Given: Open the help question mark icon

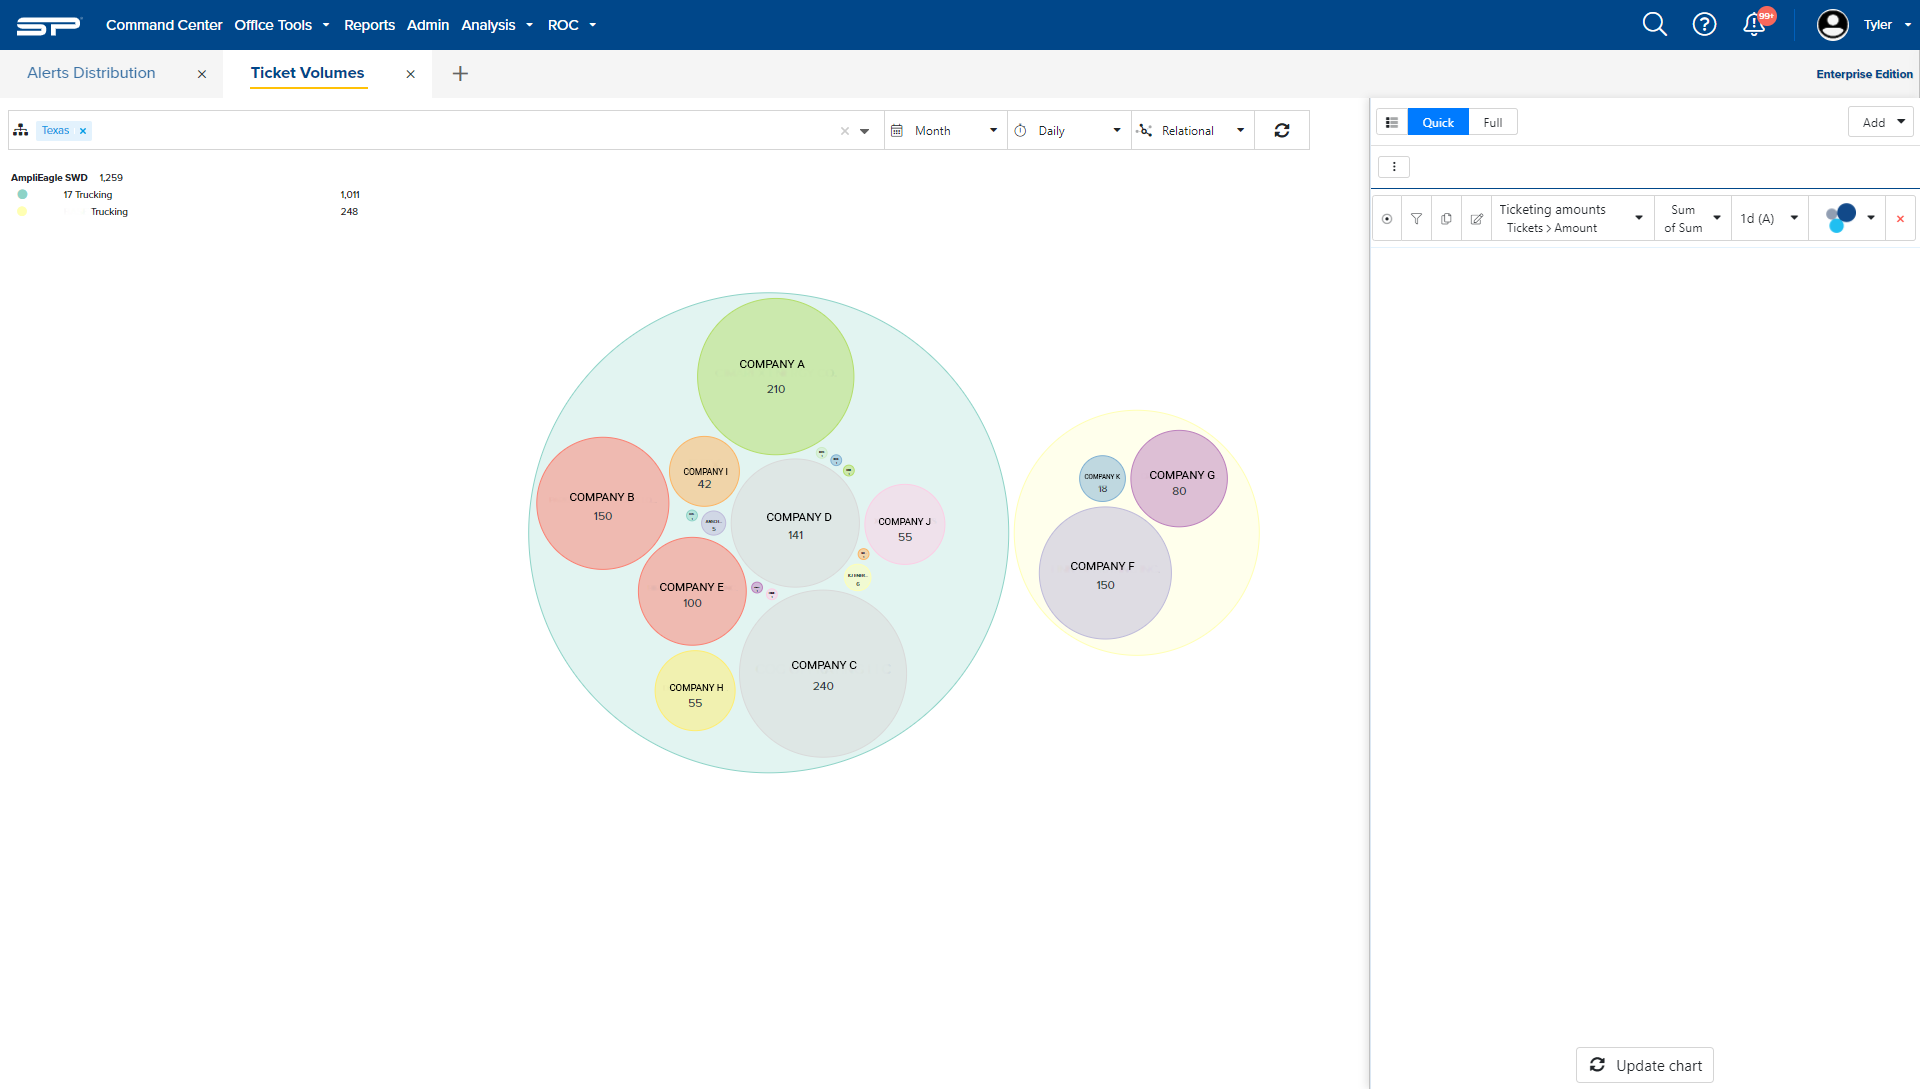Looking at the screenshot, I should pos(1704,24).
